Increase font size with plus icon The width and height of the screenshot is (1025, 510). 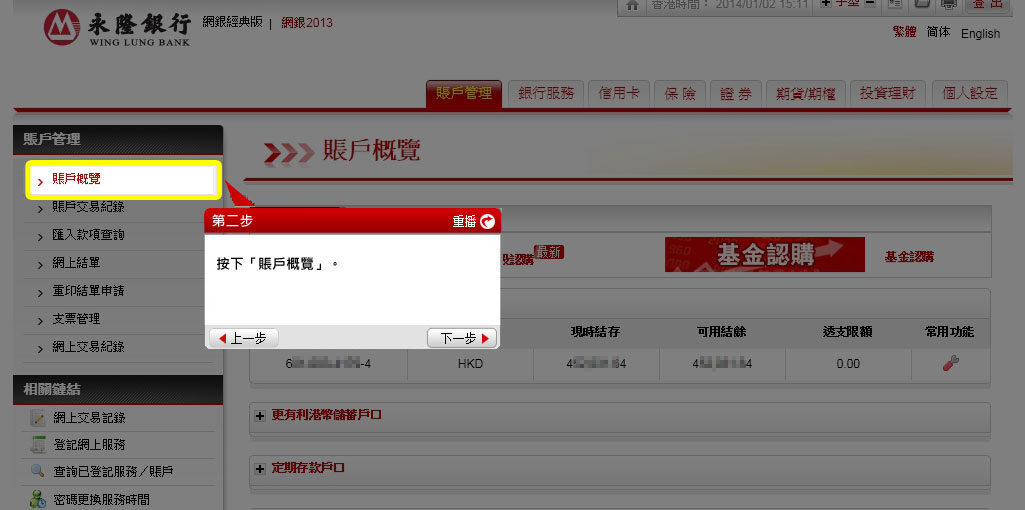(x=825, y=5)
